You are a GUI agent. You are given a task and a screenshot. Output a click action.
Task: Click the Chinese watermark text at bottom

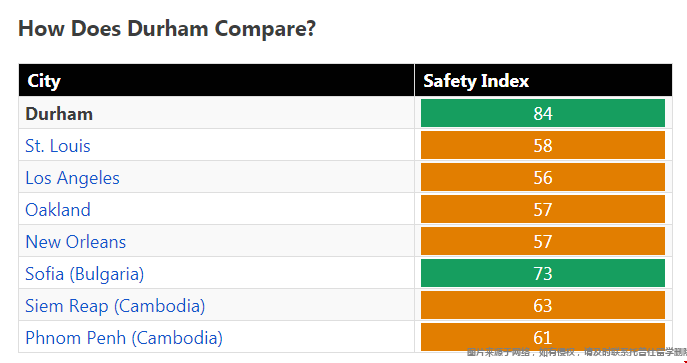coord(577,352)
